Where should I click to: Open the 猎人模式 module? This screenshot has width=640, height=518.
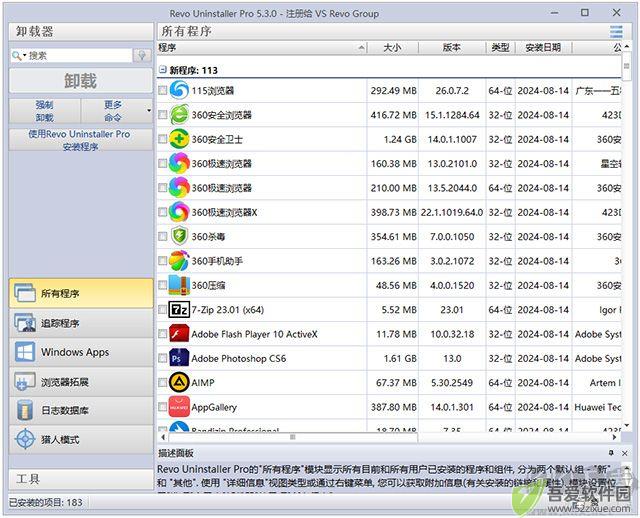[x=81, y=440]
